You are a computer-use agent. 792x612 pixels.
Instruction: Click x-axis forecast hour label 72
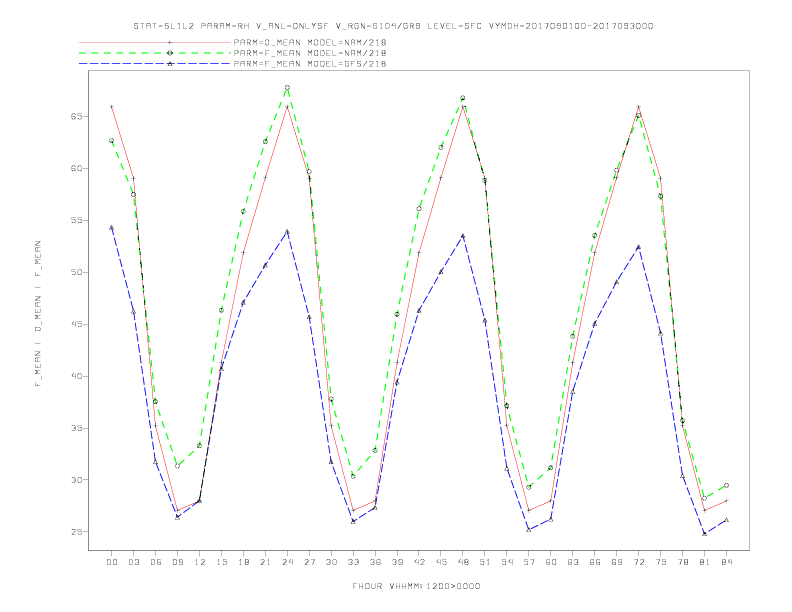638,562
